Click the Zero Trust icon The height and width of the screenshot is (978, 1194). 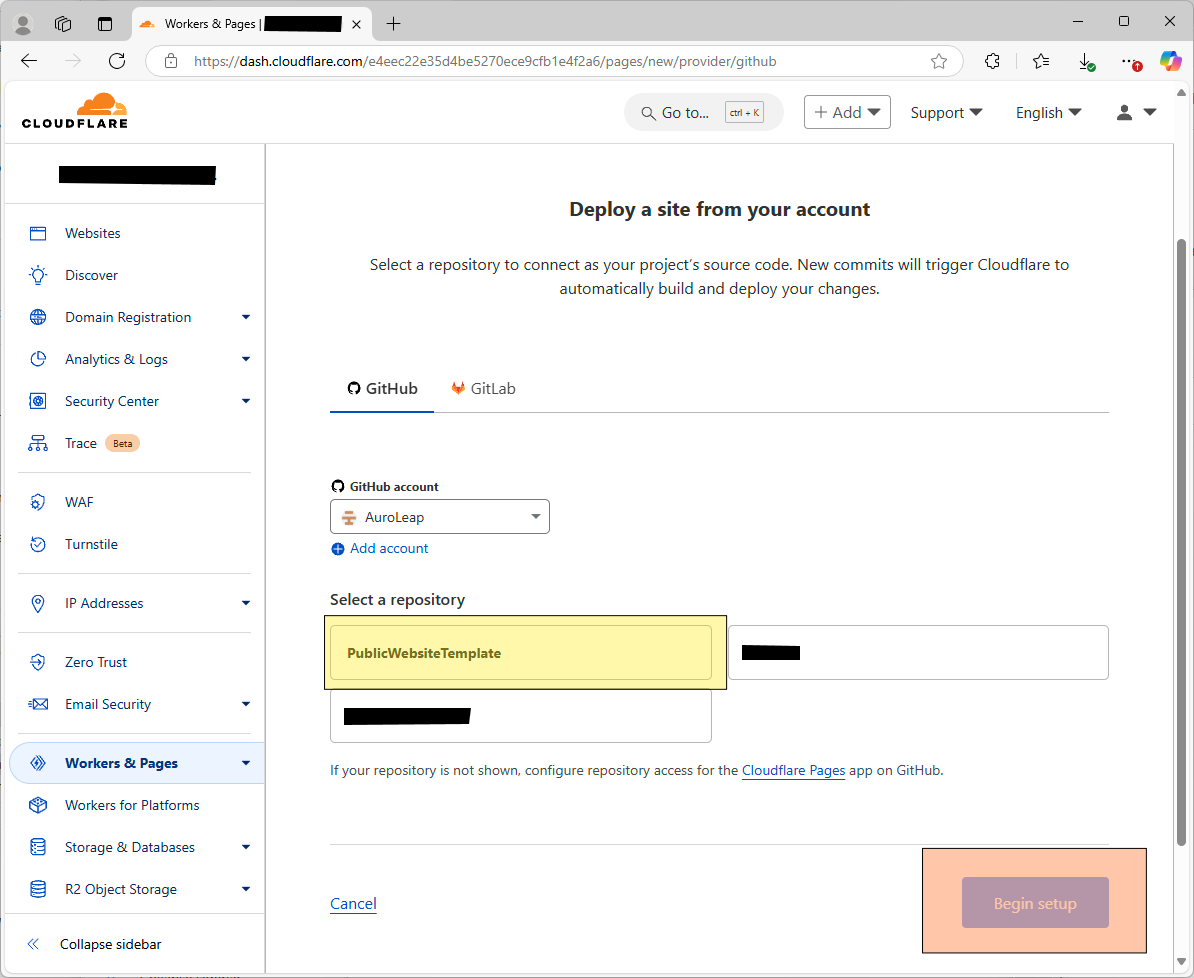click(x=38, y=662)
